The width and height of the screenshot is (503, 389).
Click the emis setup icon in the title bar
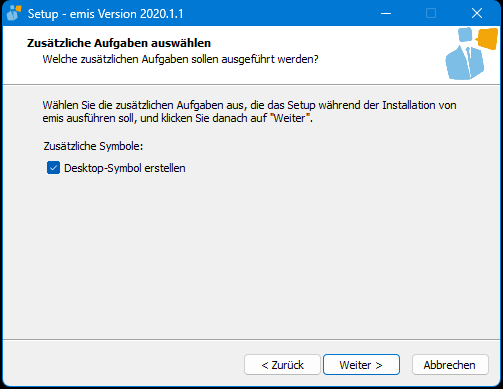pyautogui.click(x=14, y=13)
